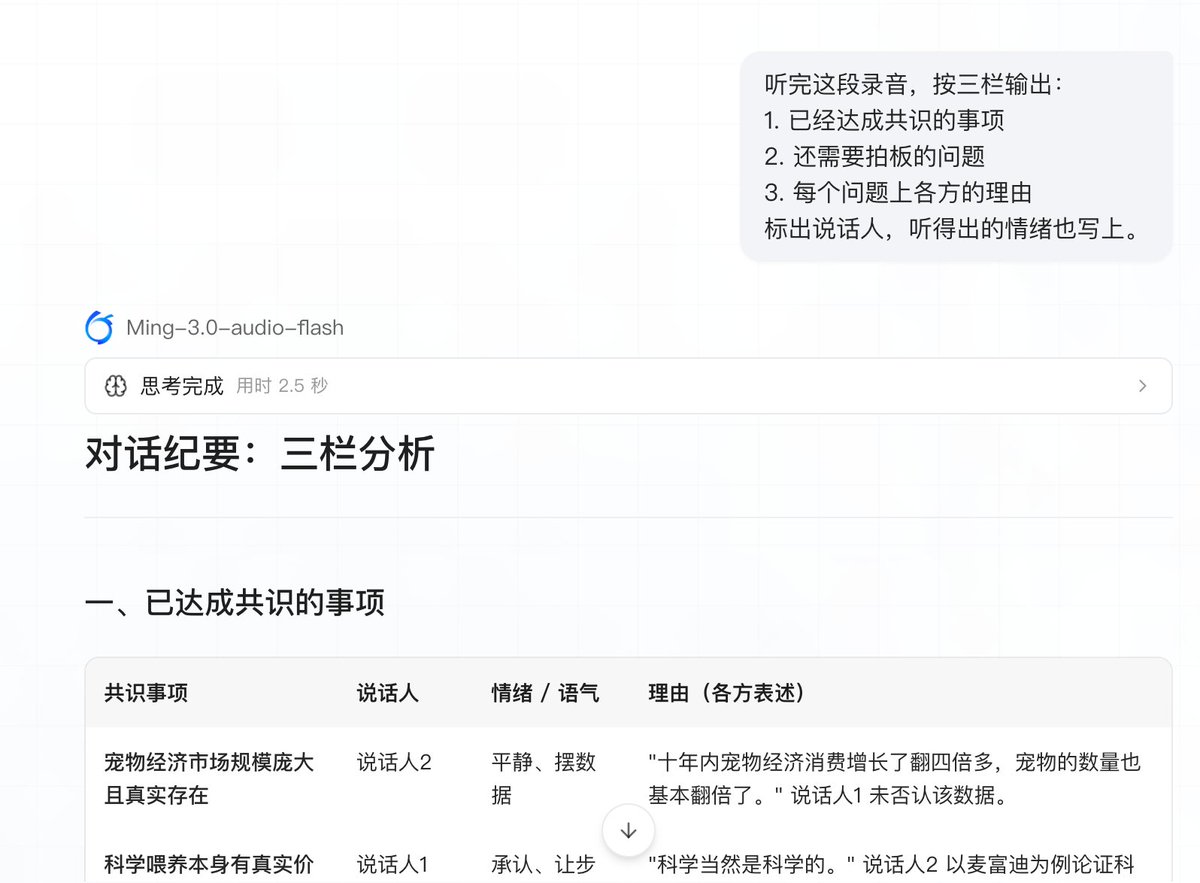The image size is (1200, 883).
Task: Click the 思考完成 label
Action: [182, 386]
